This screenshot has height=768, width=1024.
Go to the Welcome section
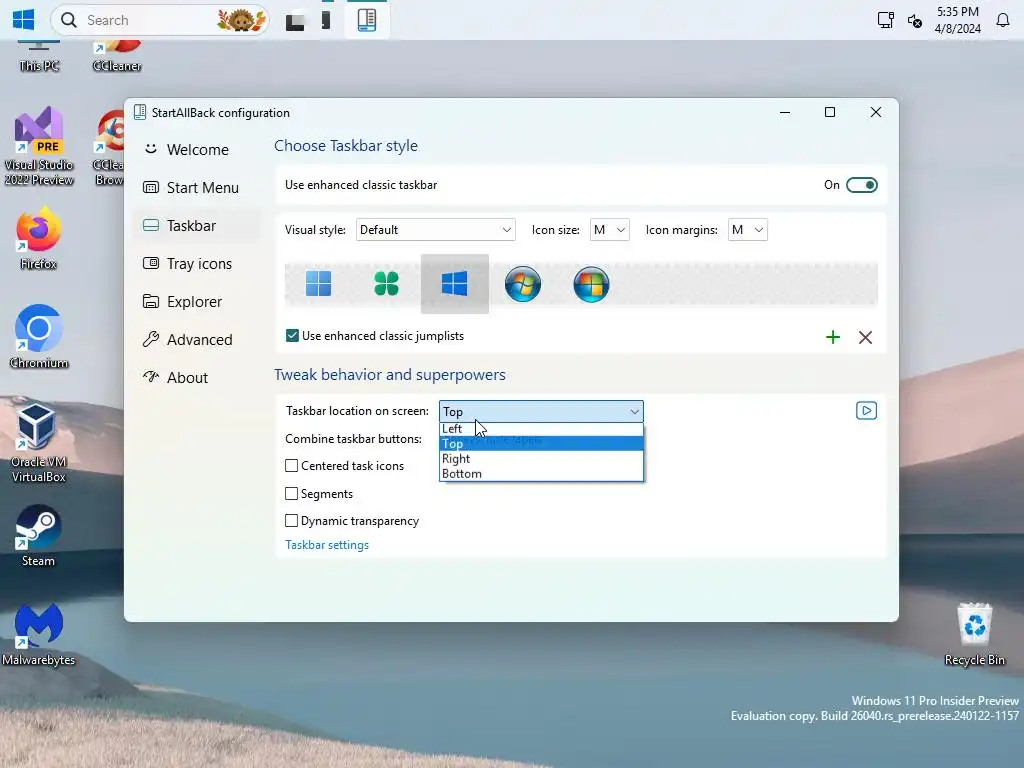pos(196,150)
